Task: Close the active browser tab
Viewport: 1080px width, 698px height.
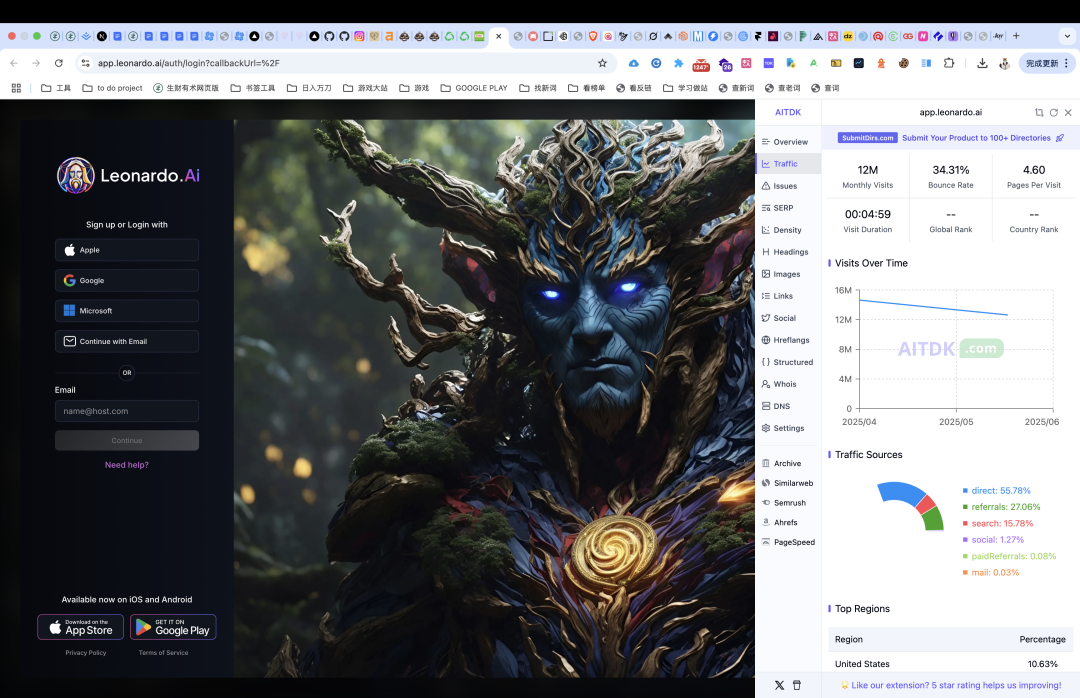Action: coord(499,36)
